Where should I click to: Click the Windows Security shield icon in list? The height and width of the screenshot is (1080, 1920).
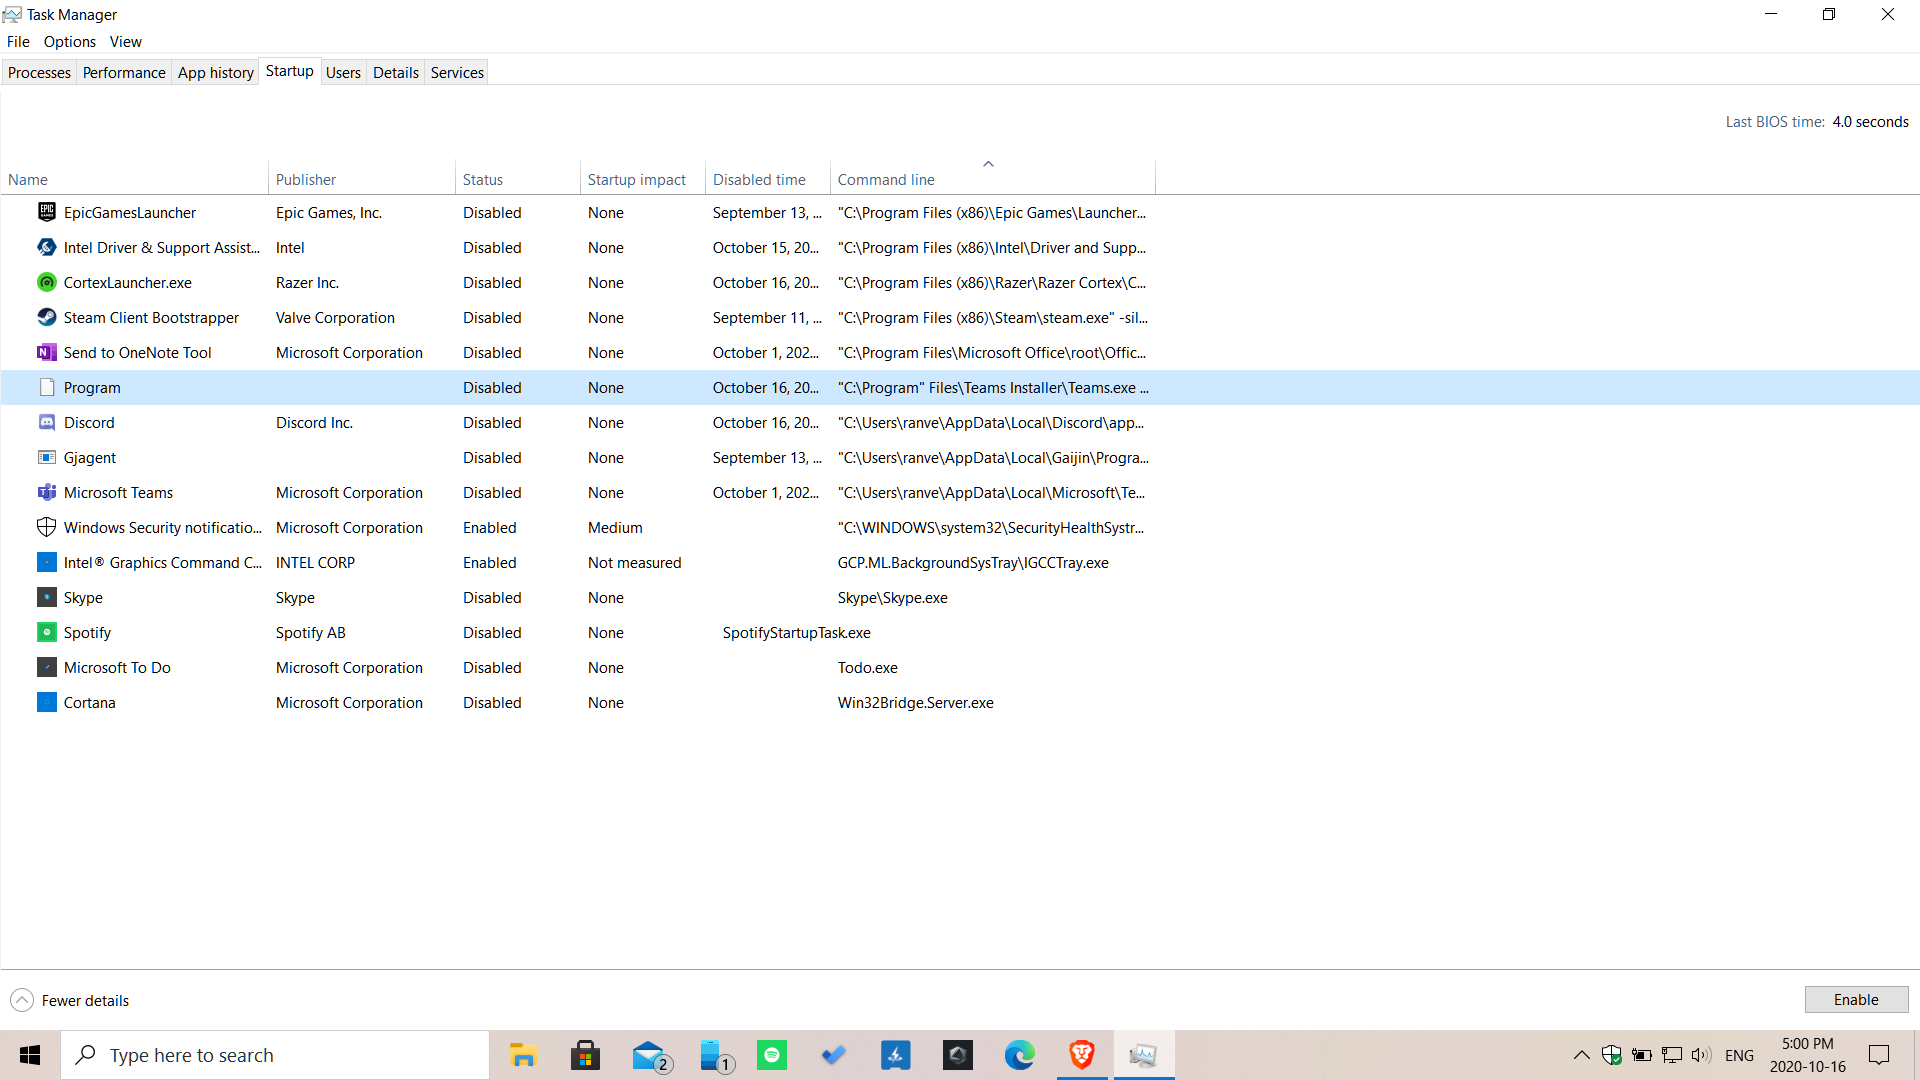coord(47,527)
